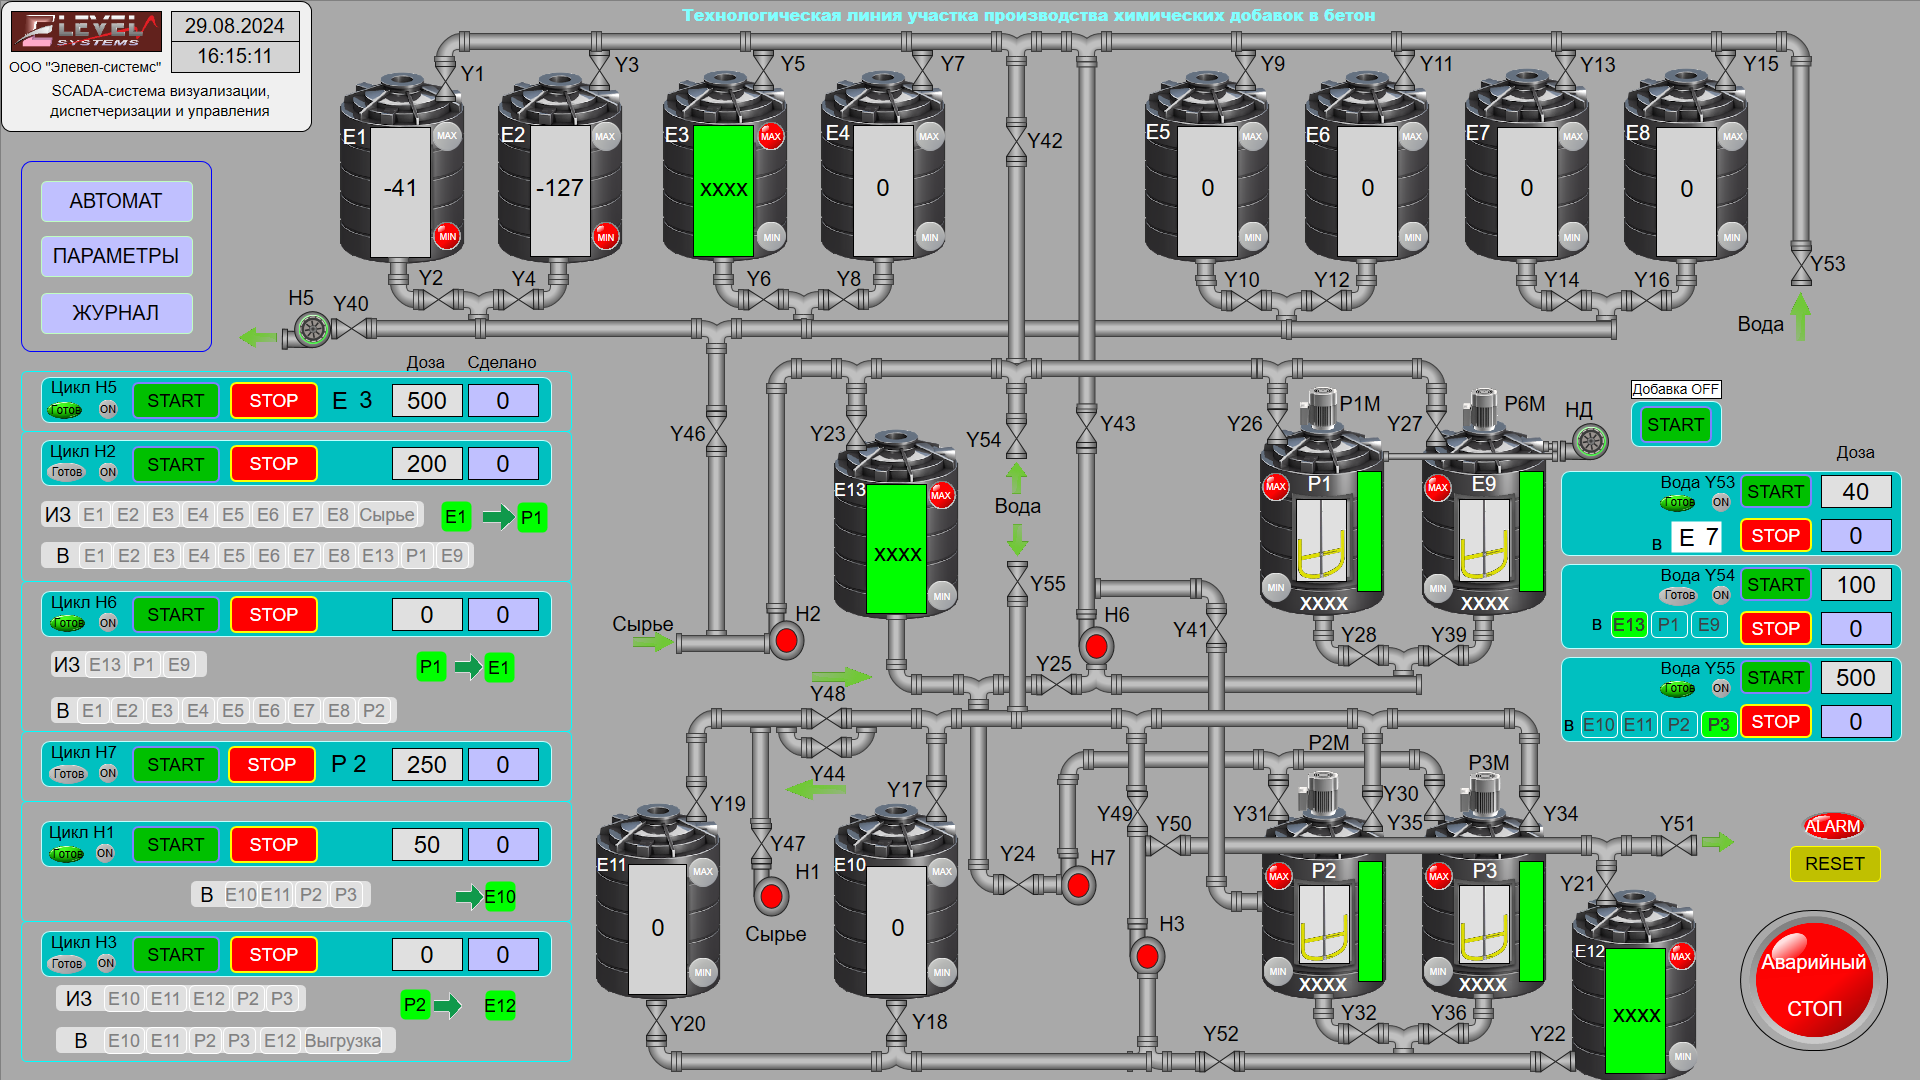Screen dimensions: 1920x1080
Task: Open the ПАРАМЕТРЫ menu
Action: pyautogui.click(x=116, y=256)
